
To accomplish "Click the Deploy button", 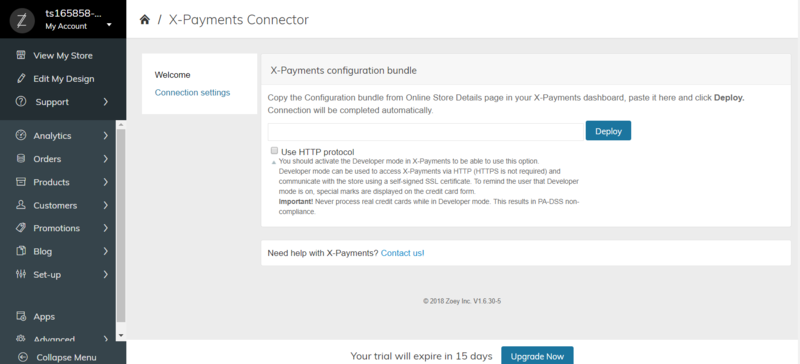I will click(x=608, y=131).
